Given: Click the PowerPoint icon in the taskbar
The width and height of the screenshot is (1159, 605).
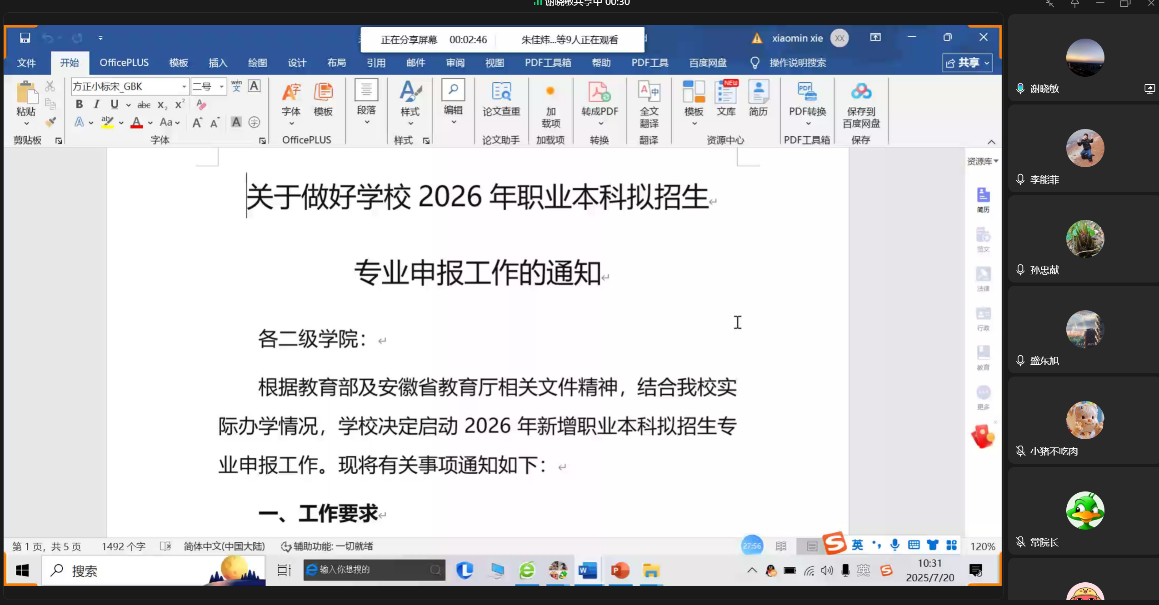Looking at the screenshot, I should 619,570.
